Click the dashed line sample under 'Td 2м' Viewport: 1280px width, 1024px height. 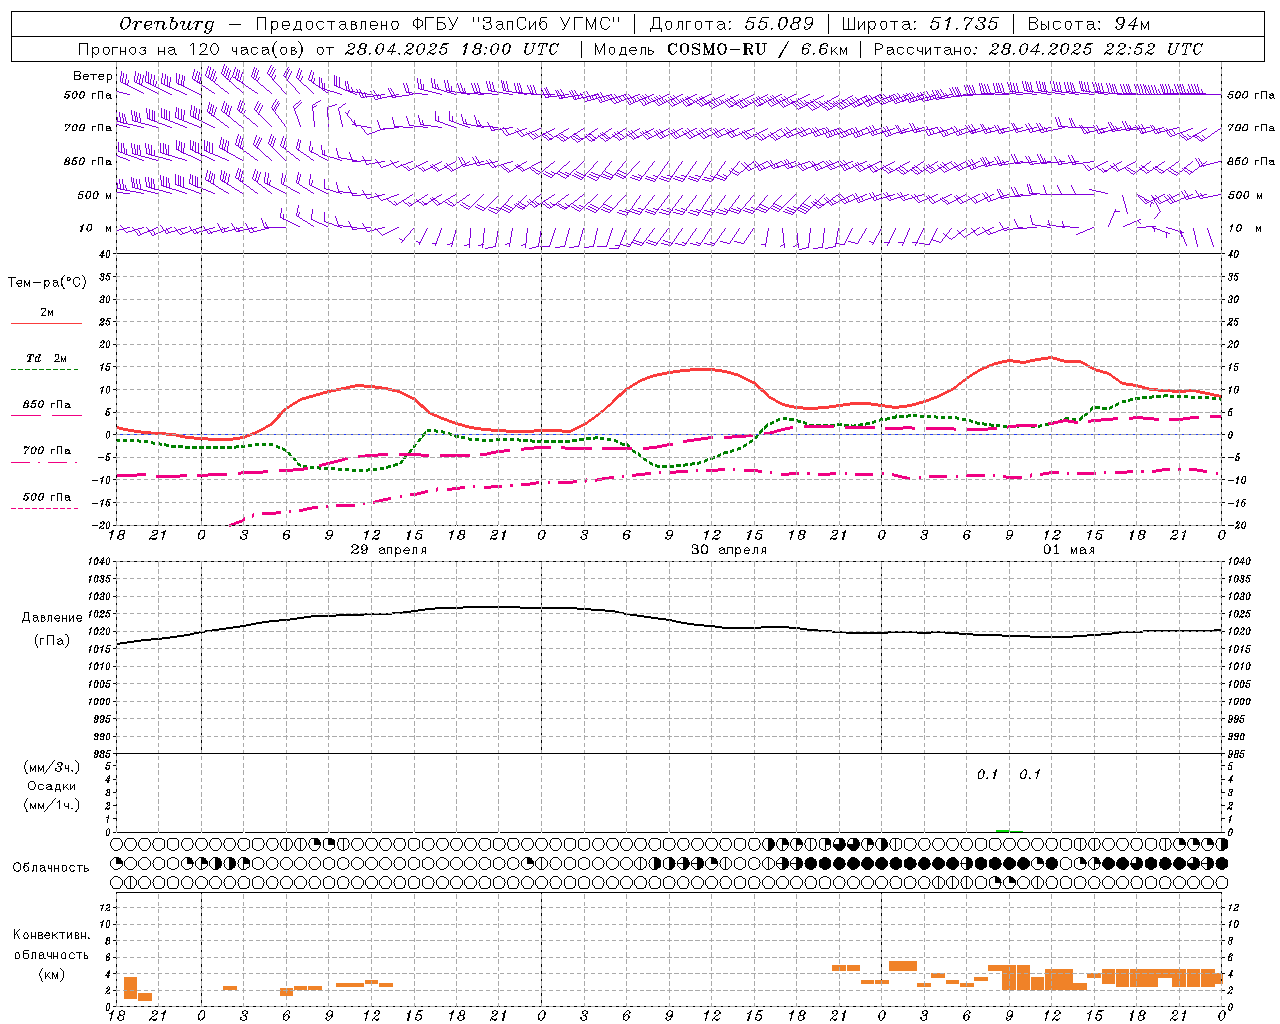point(44,370)
